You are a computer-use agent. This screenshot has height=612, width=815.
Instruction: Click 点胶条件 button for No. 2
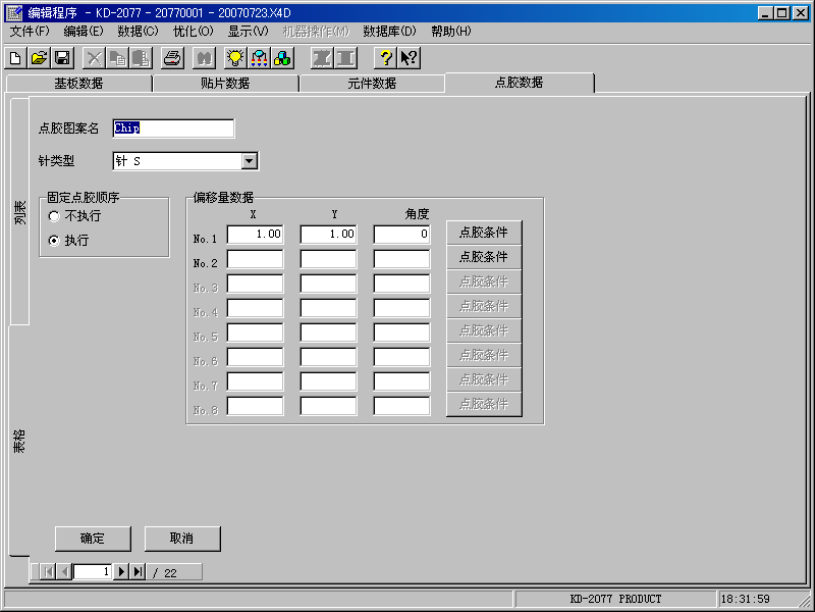tap(484, 257)
